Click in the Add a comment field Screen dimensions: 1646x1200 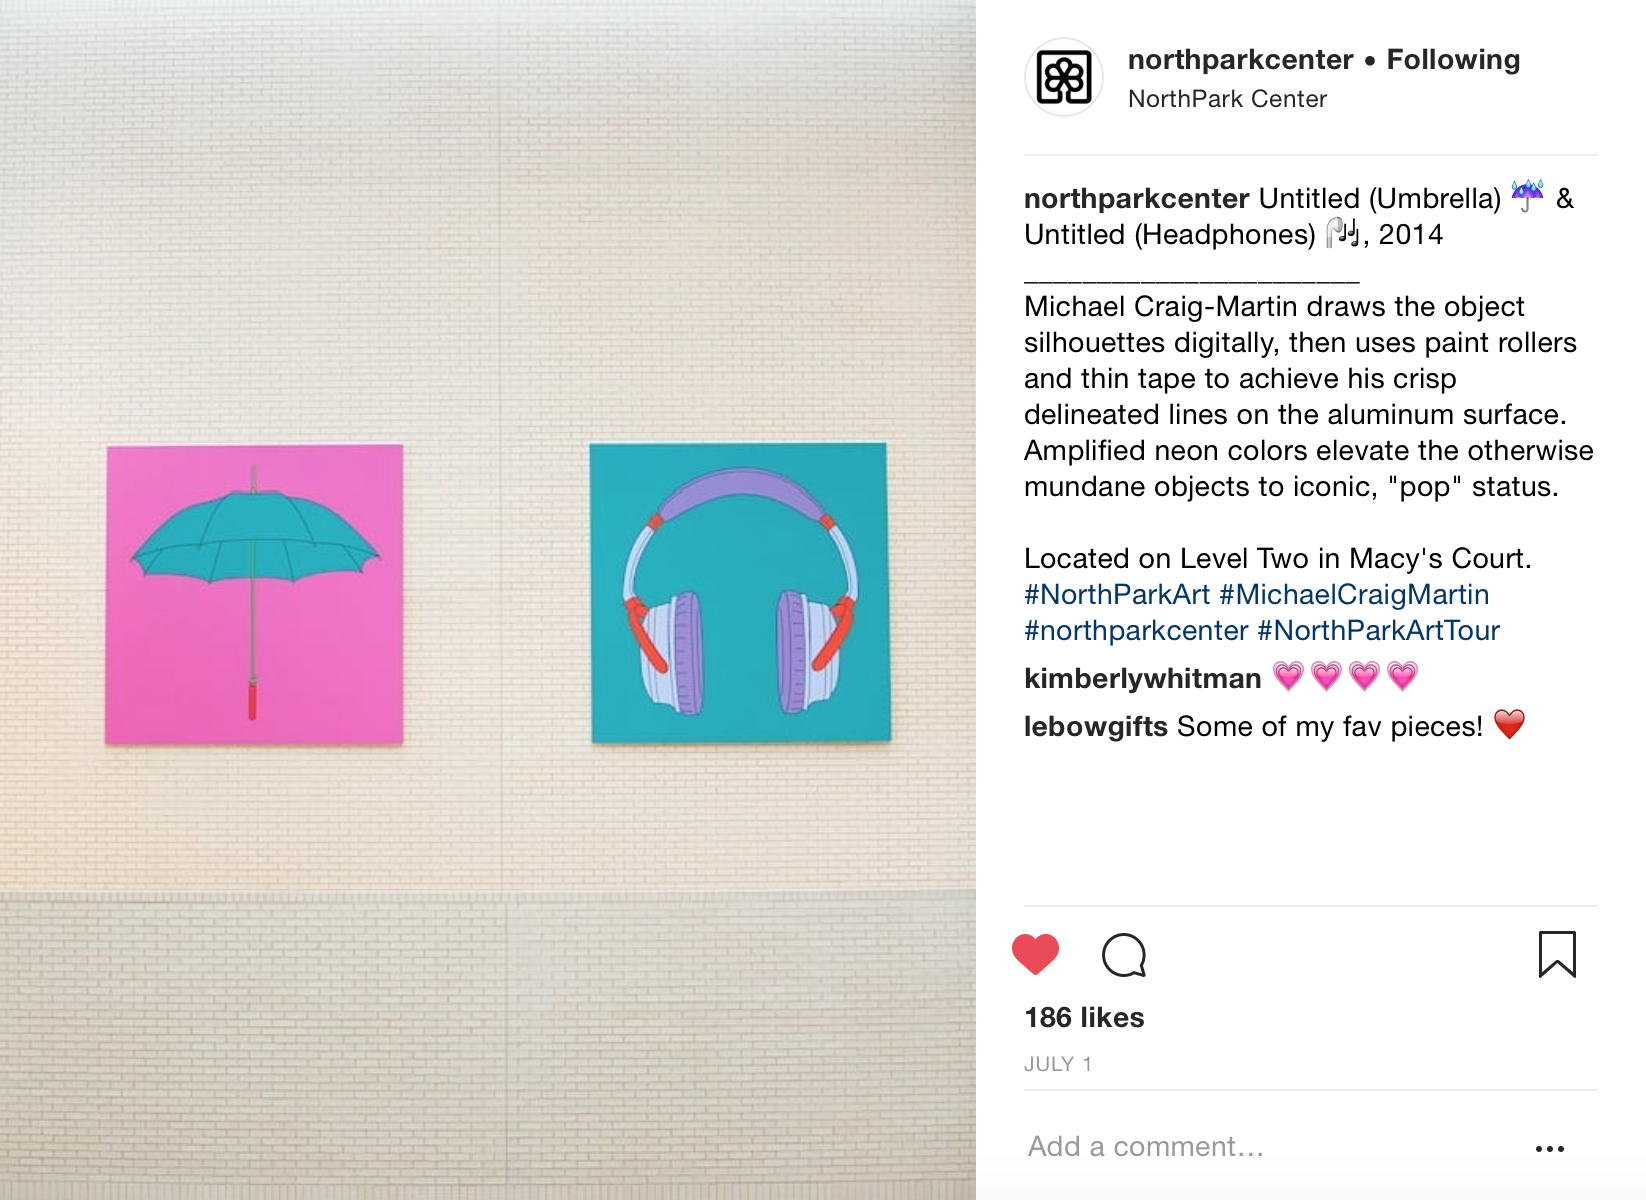tap(1270, 1146)
